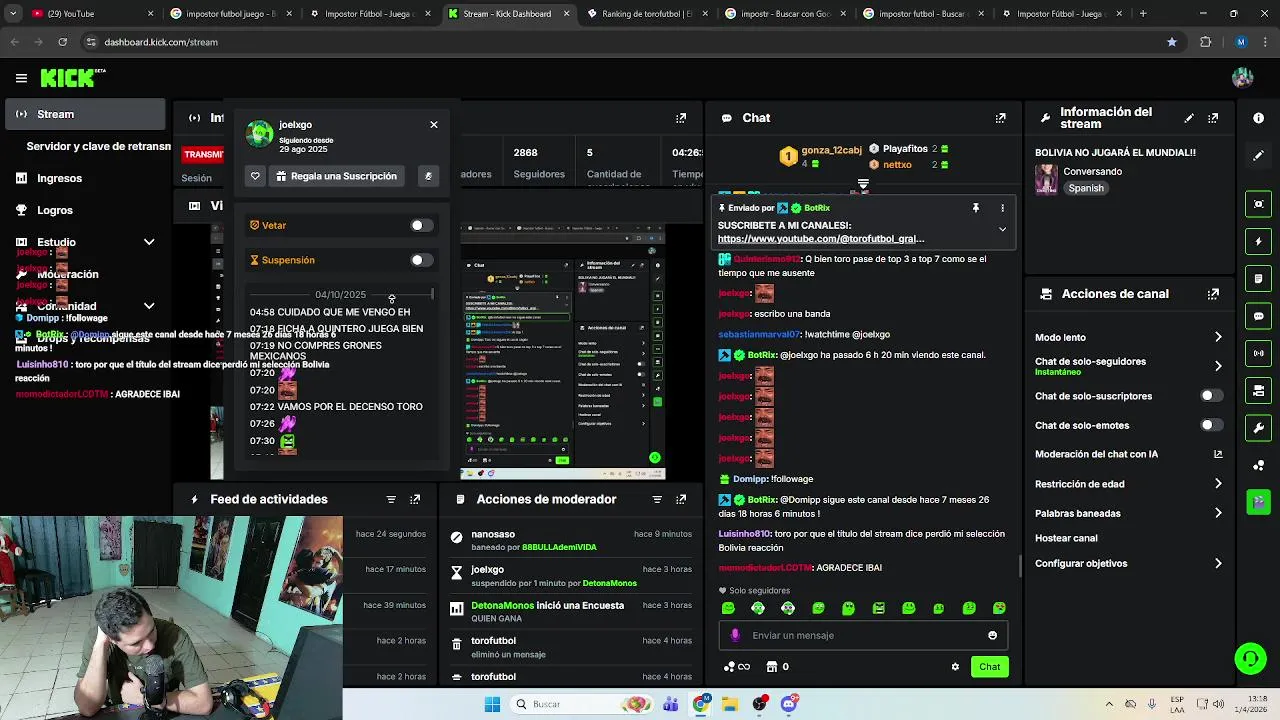
Task: Expand the Comunidad sidebar section
Action: pyautogui.click(x=149, y=306)
